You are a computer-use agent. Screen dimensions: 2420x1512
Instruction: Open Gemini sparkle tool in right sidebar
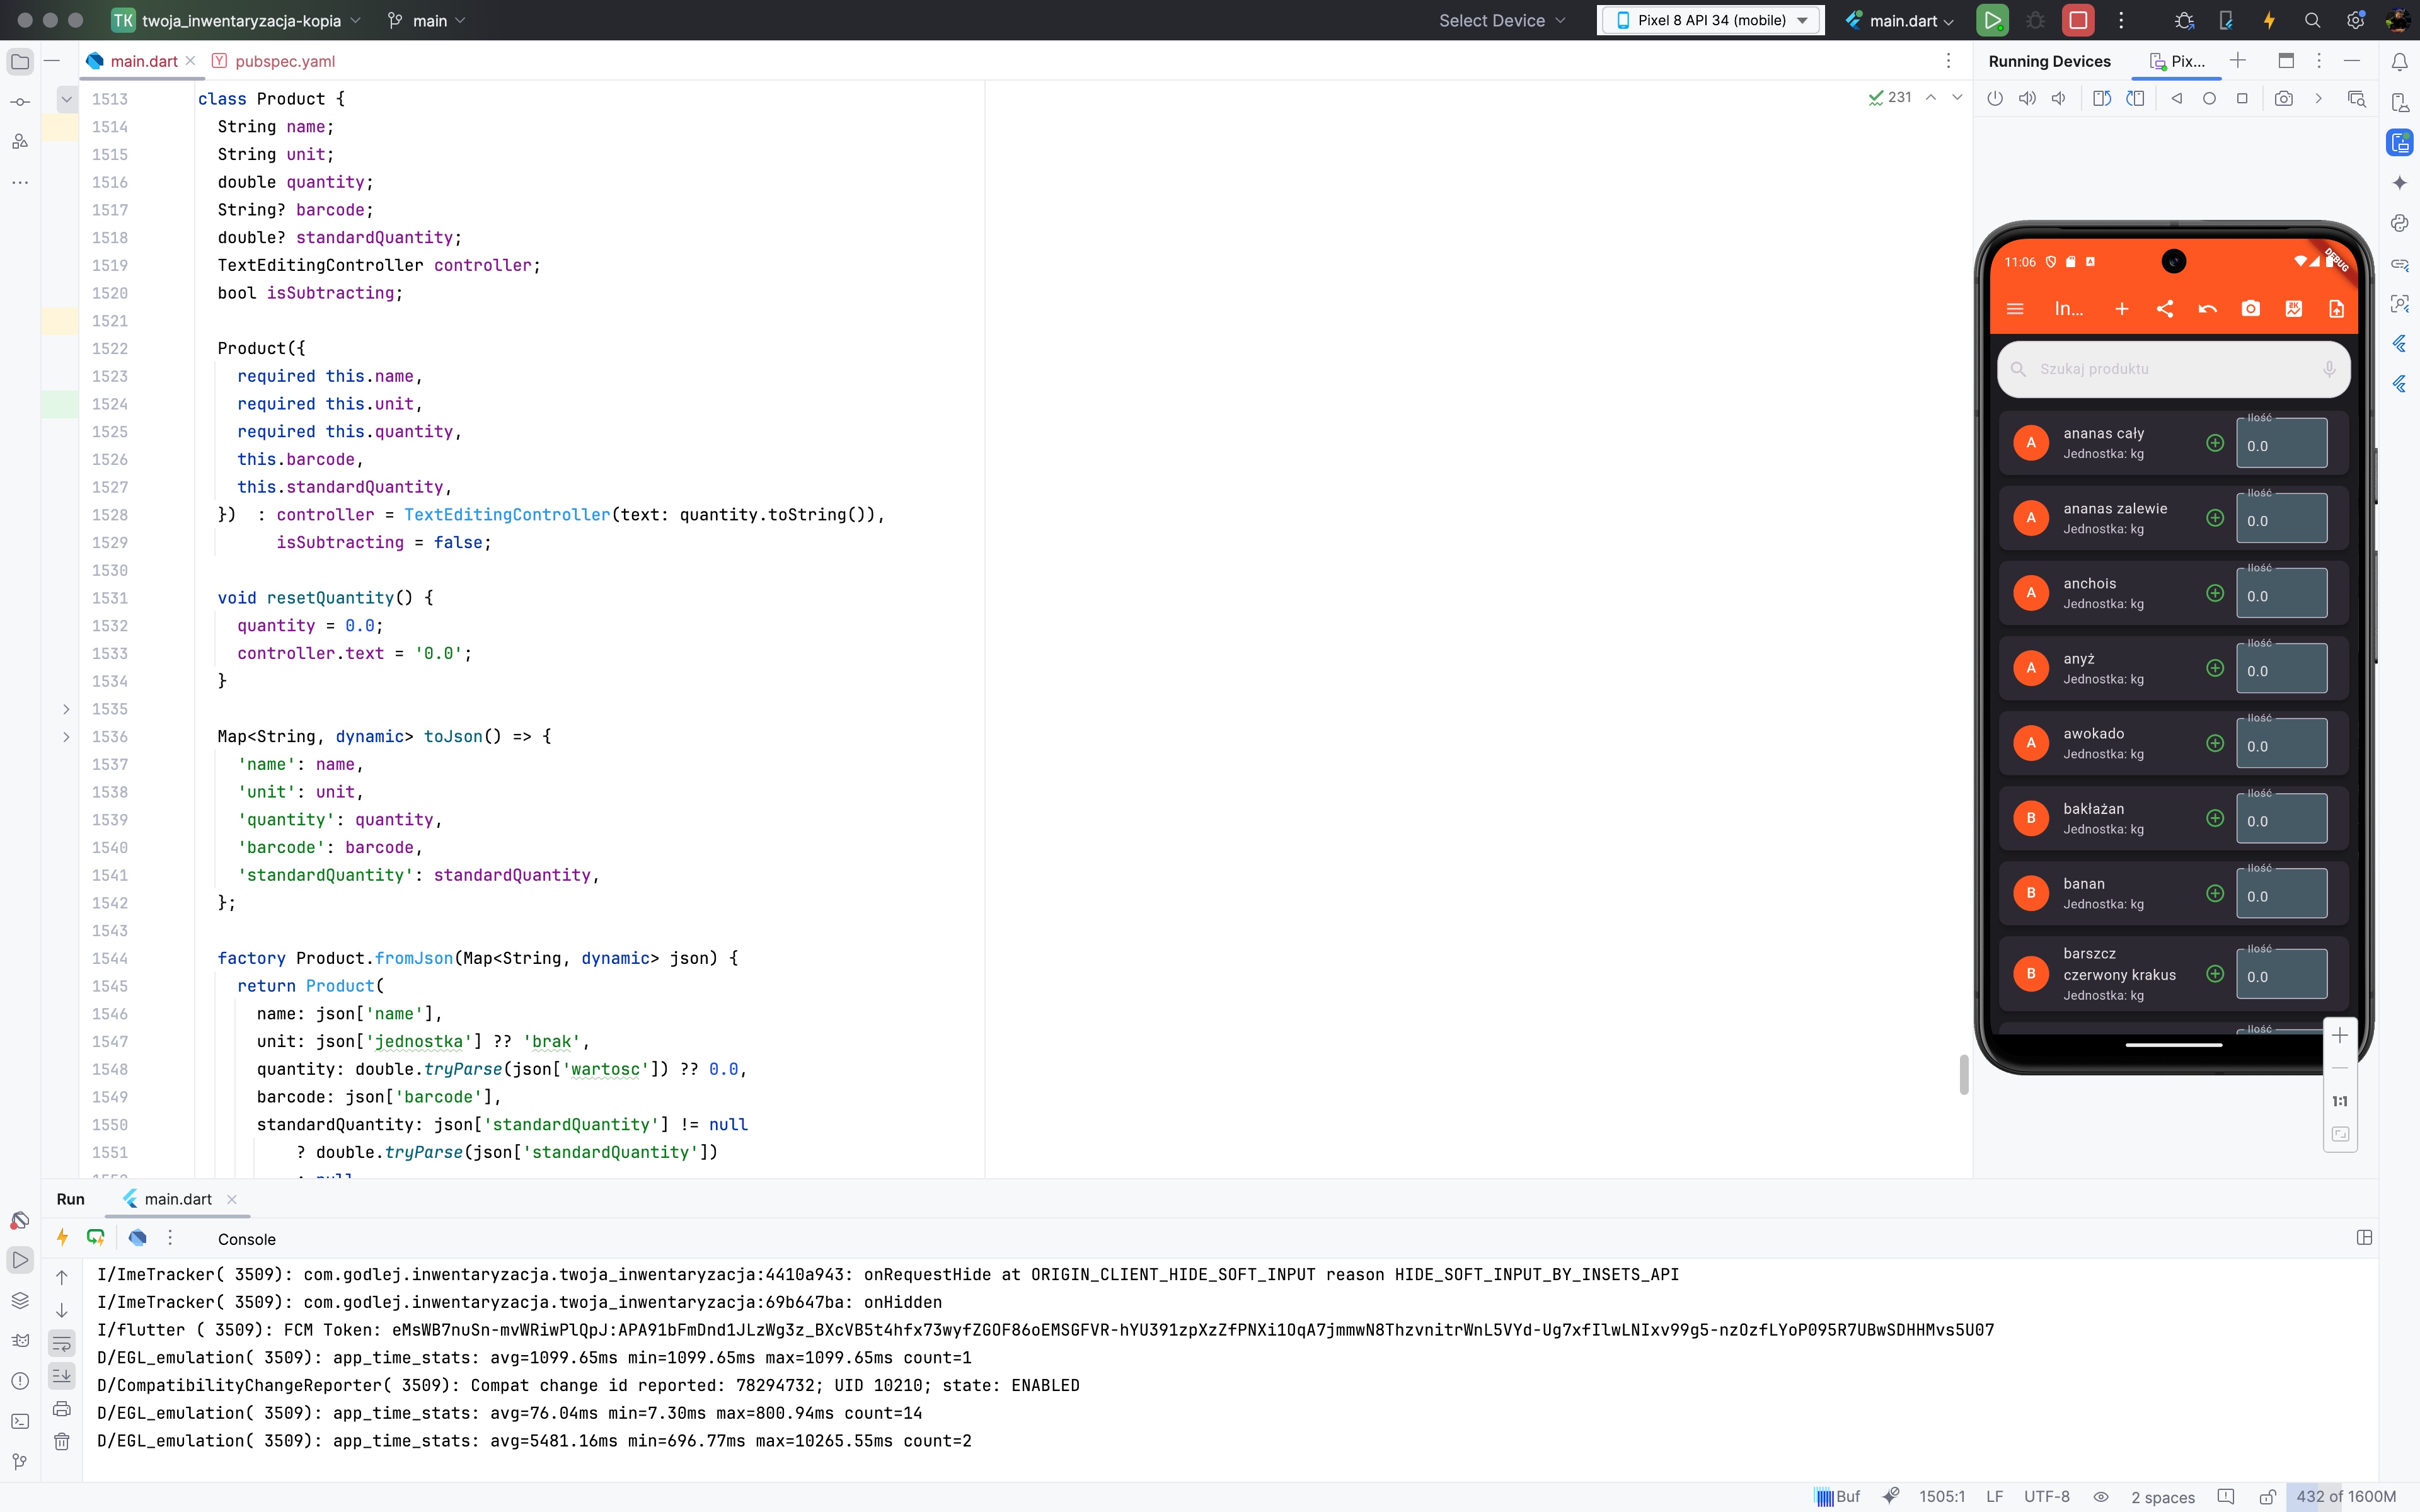(2400, 183)
